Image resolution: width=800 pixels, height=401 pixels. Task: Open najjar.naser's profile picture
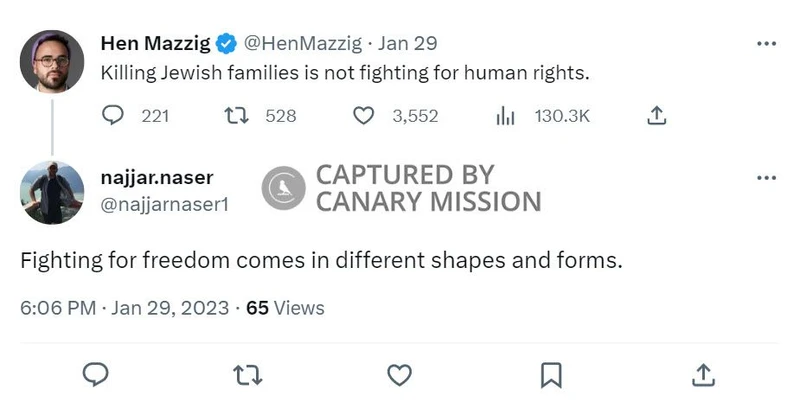click(52, 192)
